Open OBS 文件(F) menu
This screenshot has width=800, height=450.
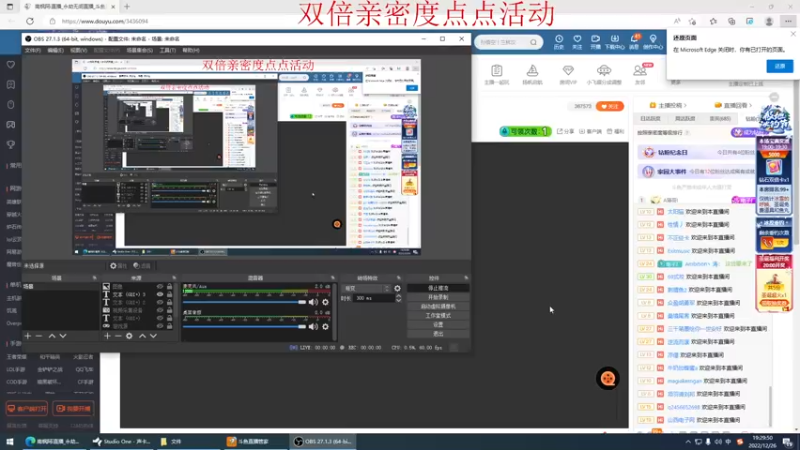click(33, 51)
